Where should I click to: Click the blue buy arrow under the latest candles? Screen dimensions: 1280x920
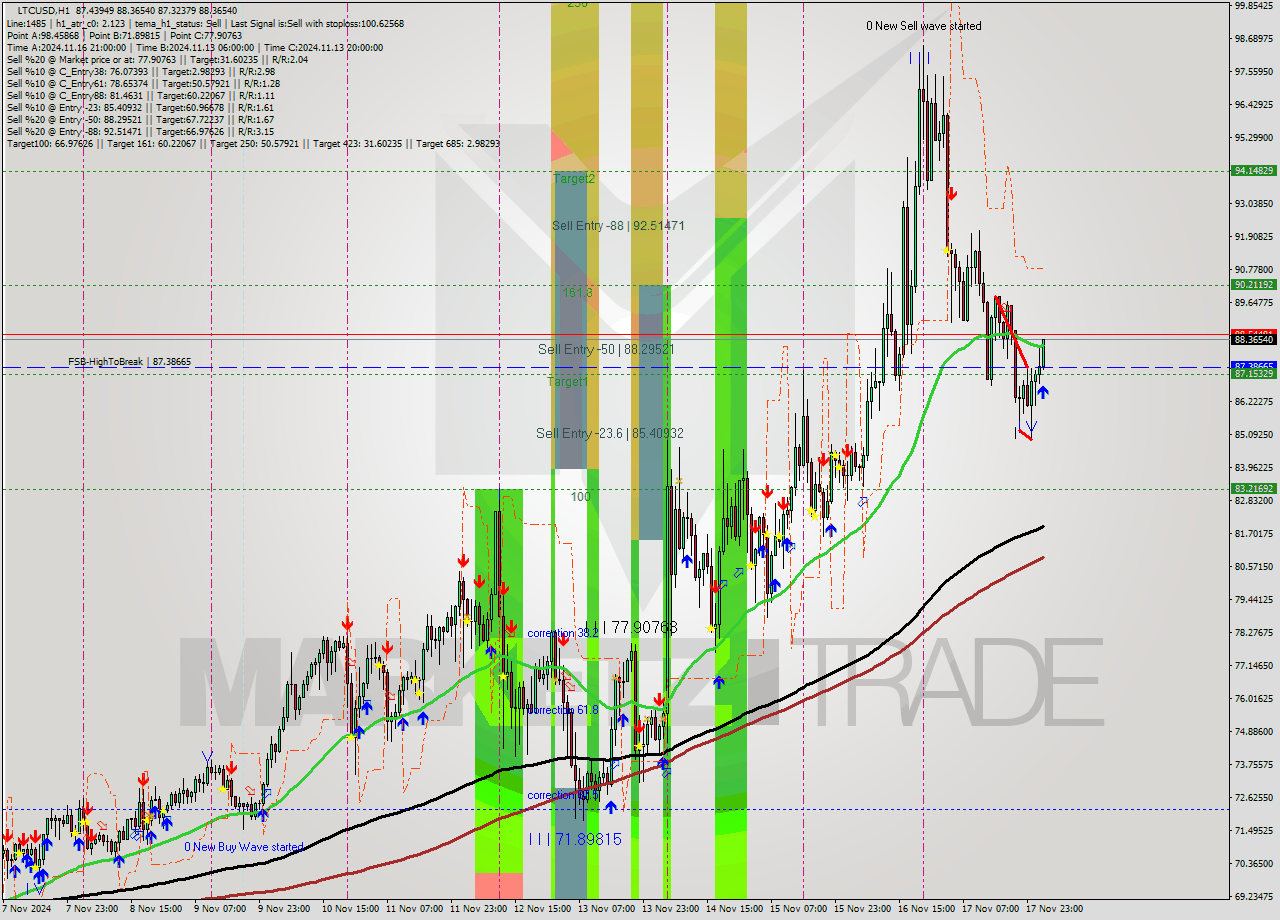coord(1042,392)
